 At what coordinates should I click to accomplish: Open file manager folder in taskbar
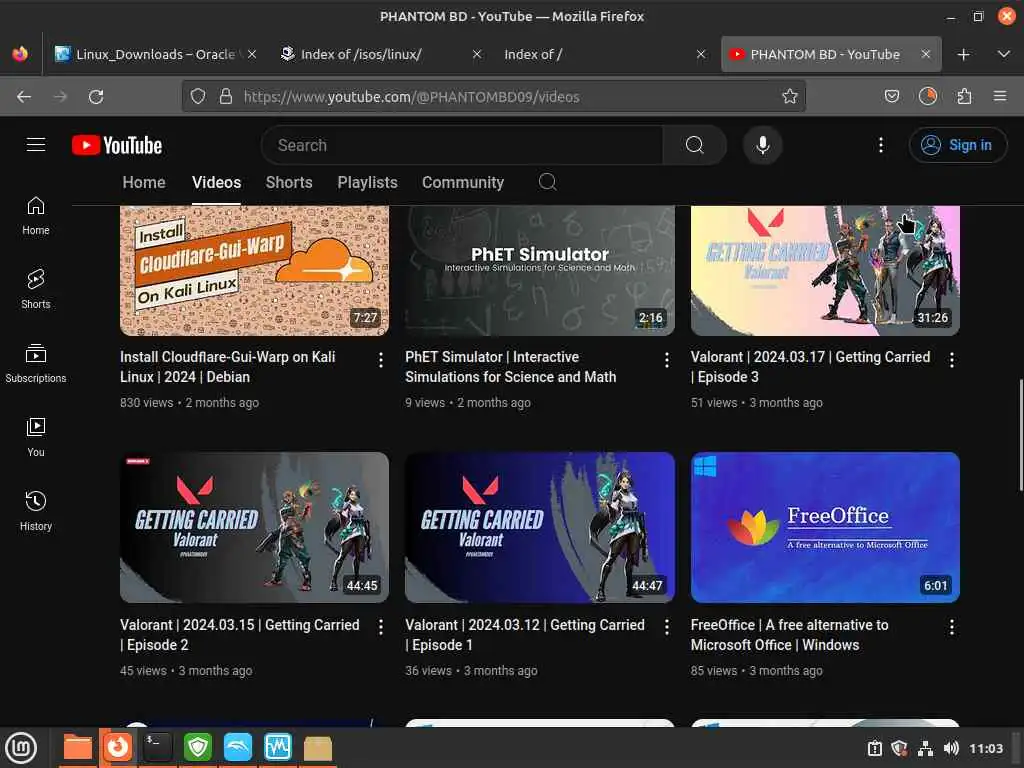point(78,747)
